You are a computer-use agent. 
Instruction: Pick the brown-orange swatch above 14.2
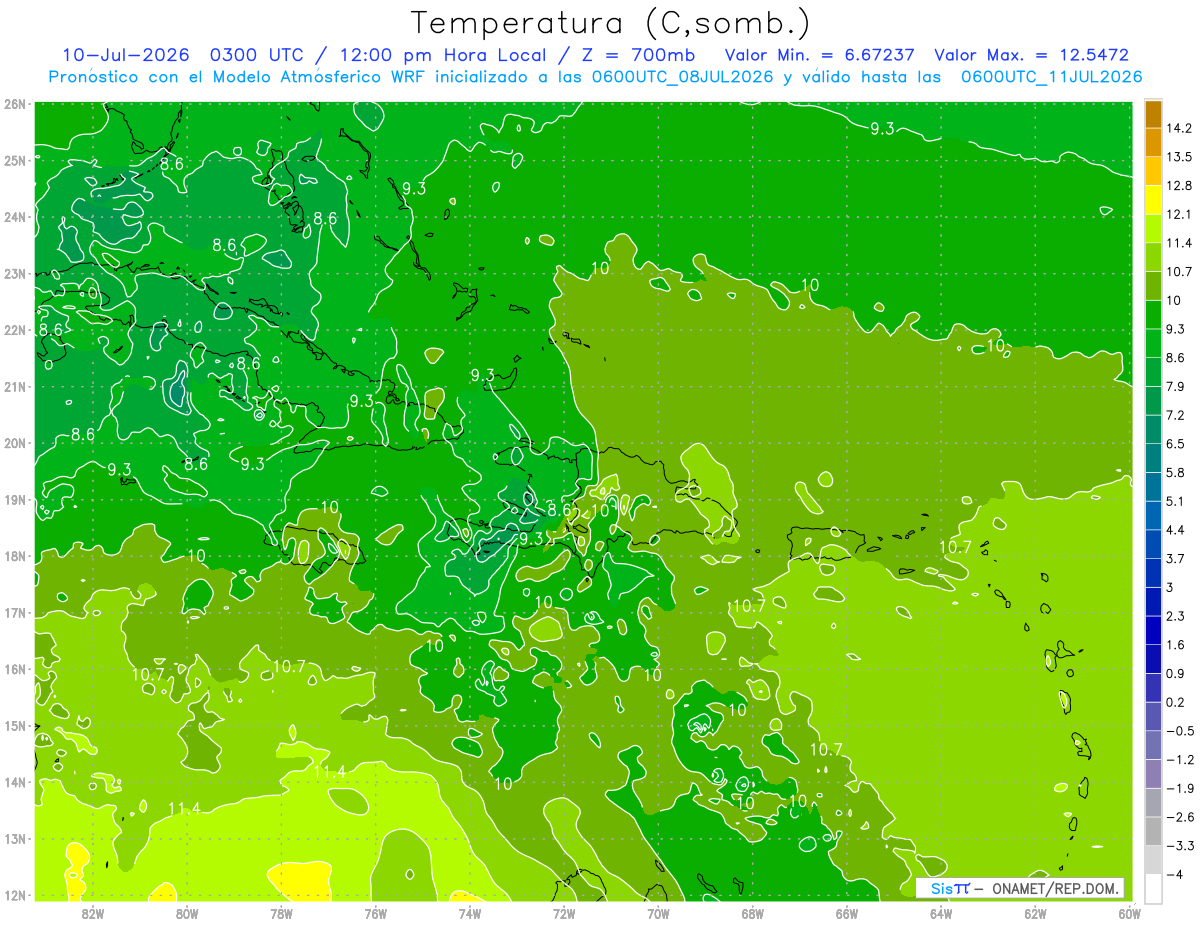coord(1153,114)
